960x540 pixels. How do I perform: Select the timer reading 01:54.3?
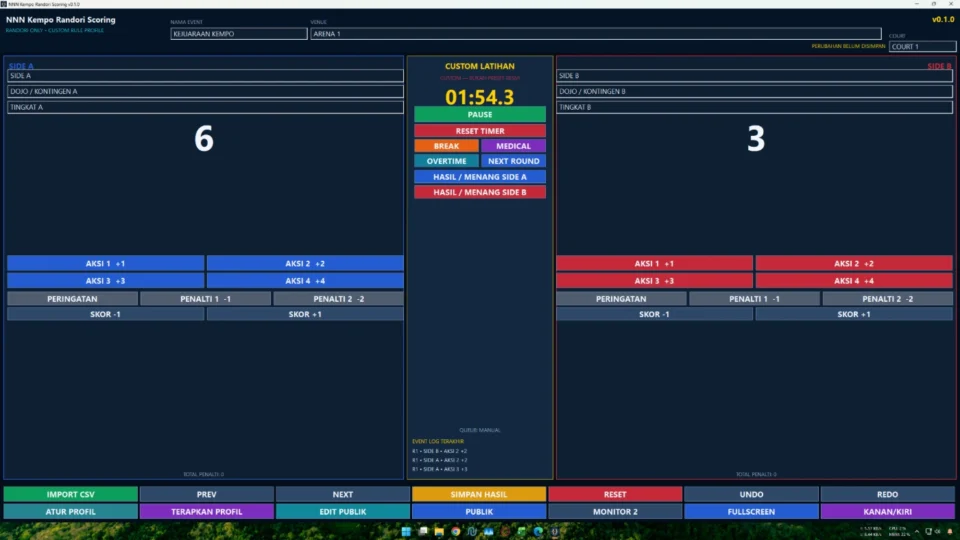[x=479, y=97]
